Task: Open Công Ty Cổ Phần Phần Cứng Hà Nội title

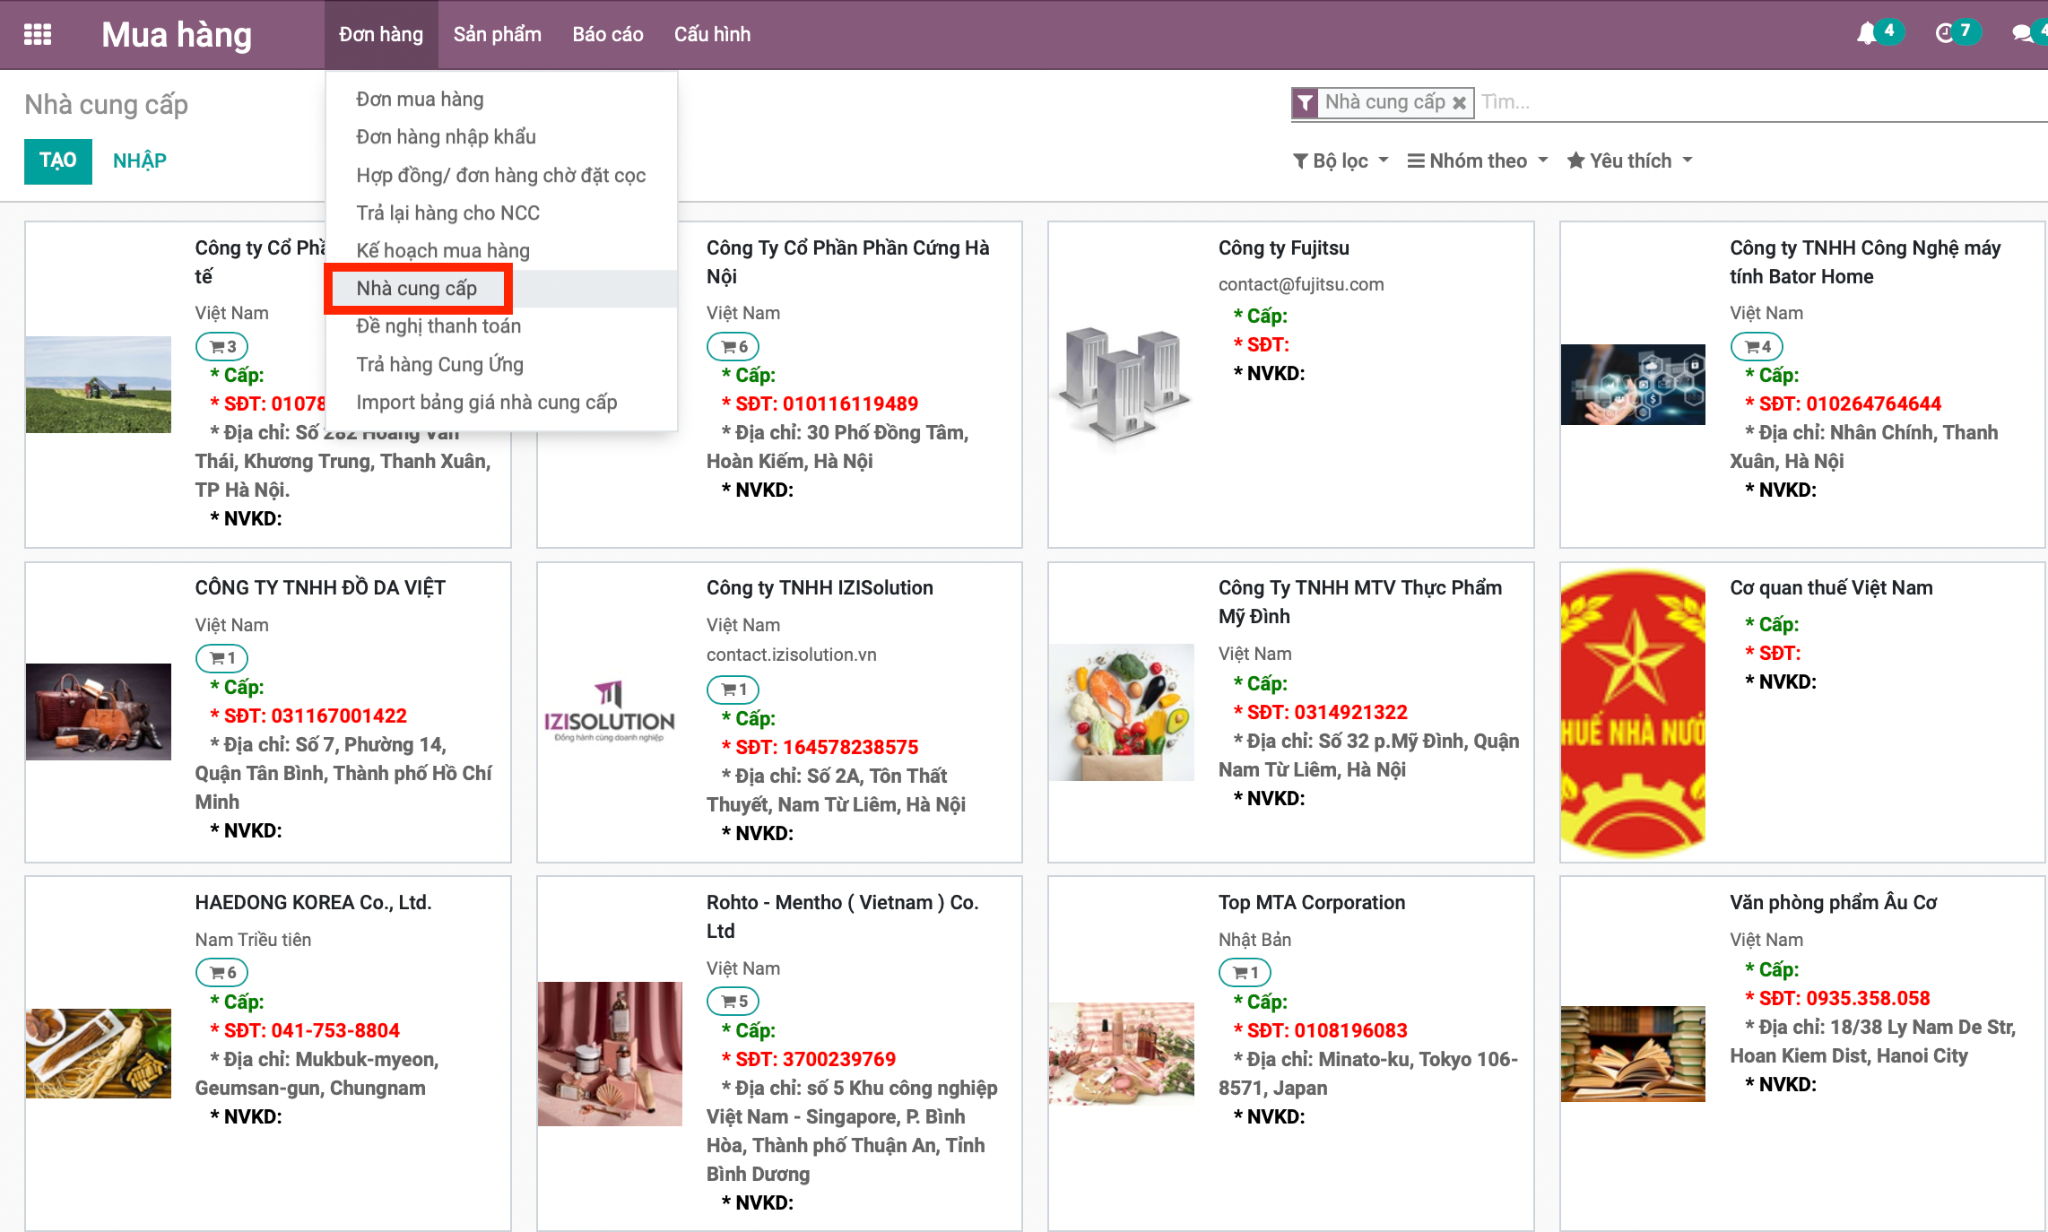Action: click(848, 262)
